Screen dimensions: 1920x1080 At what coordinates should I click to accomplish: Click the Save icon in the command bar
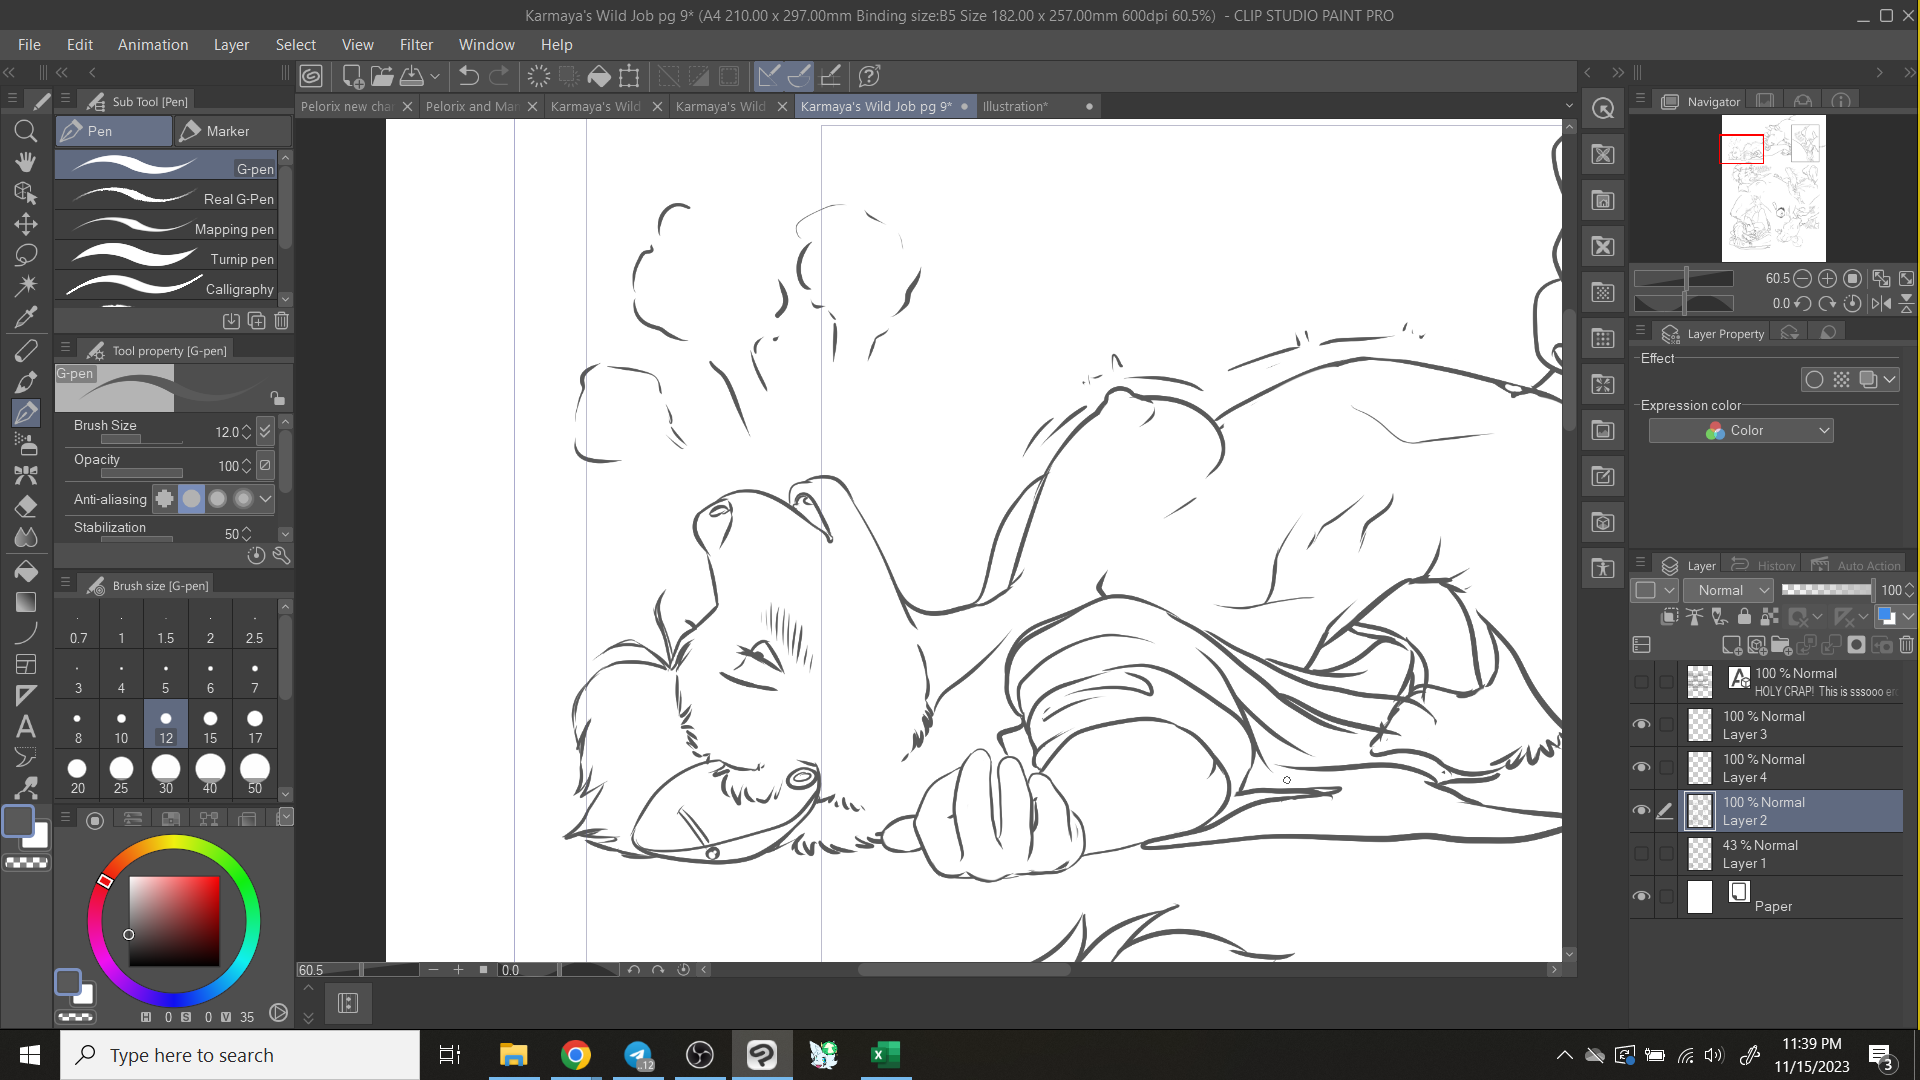[411, 76]
